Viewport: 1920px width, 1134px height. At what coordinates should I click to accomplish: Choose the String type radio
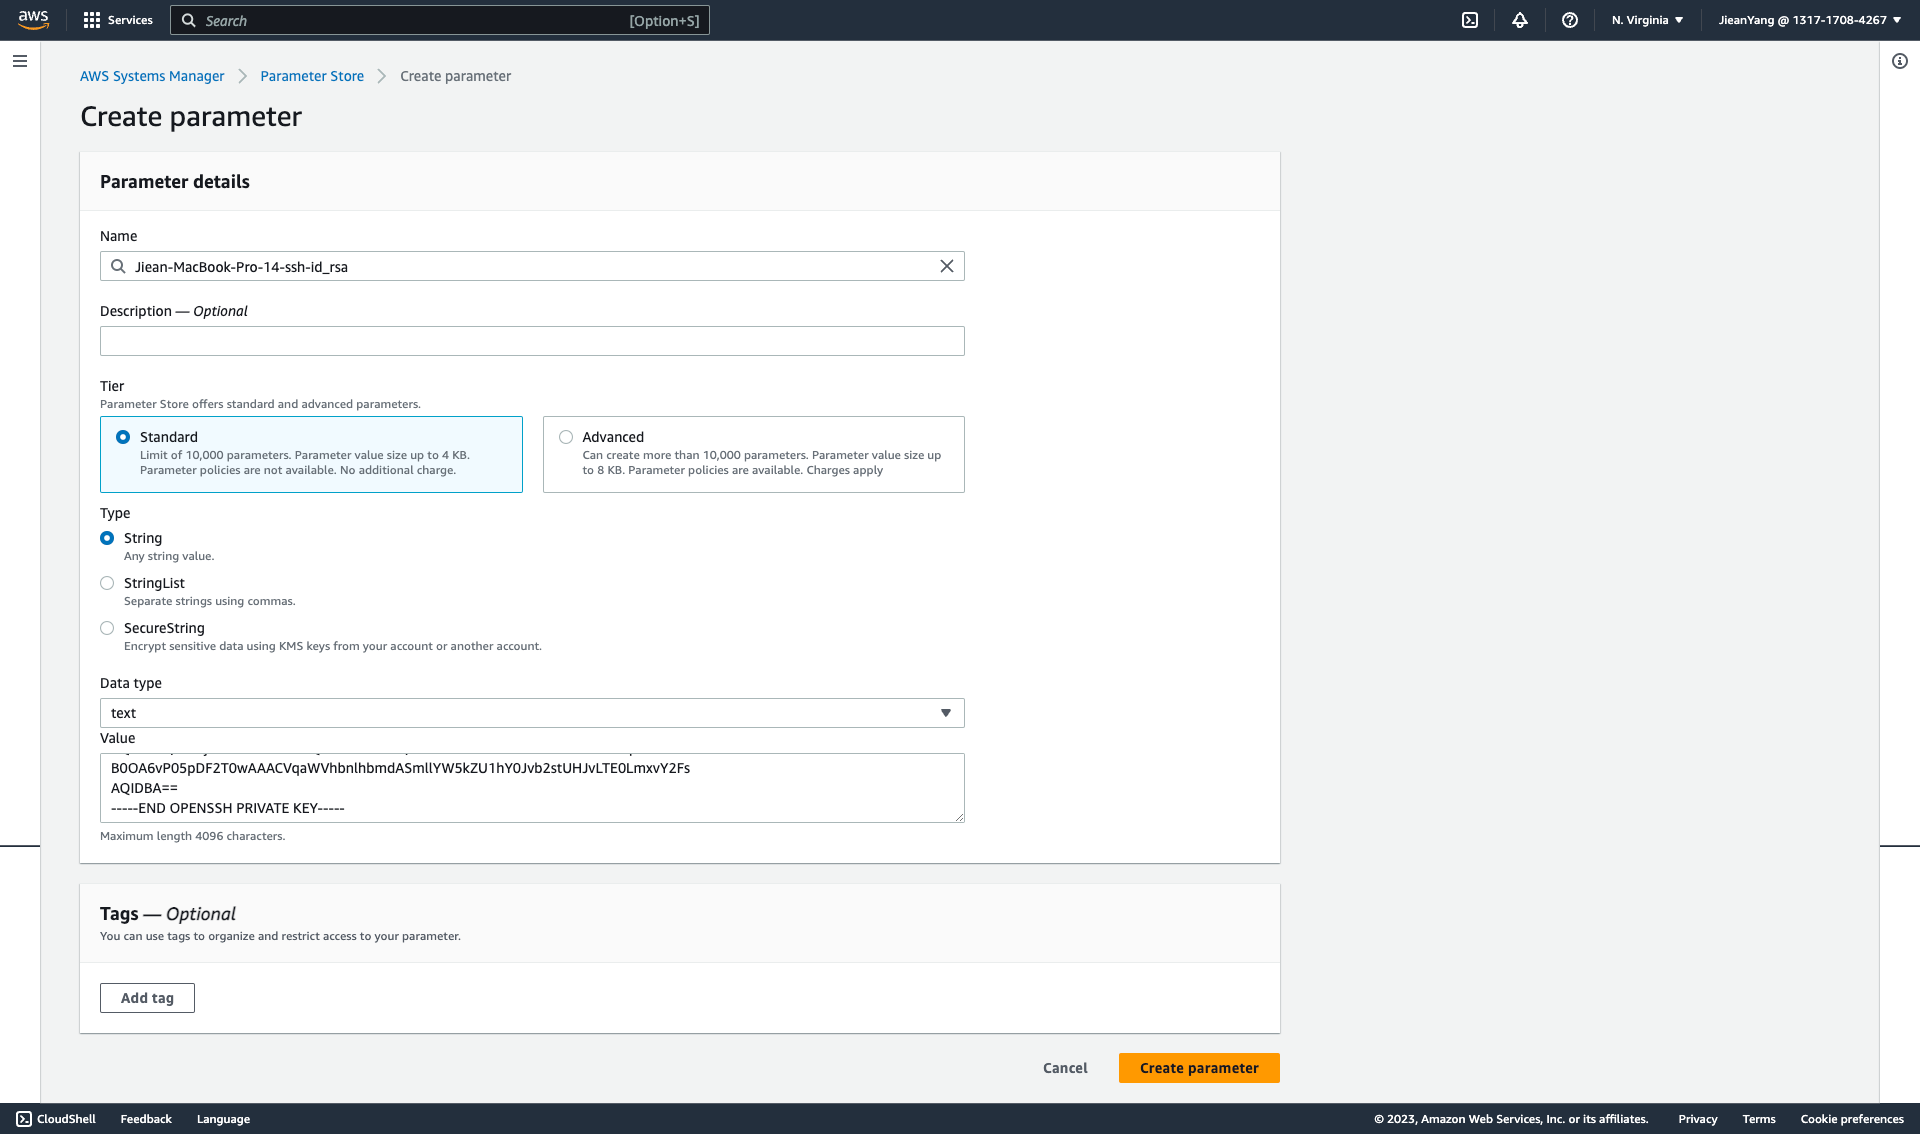click(x=107, y=538)
